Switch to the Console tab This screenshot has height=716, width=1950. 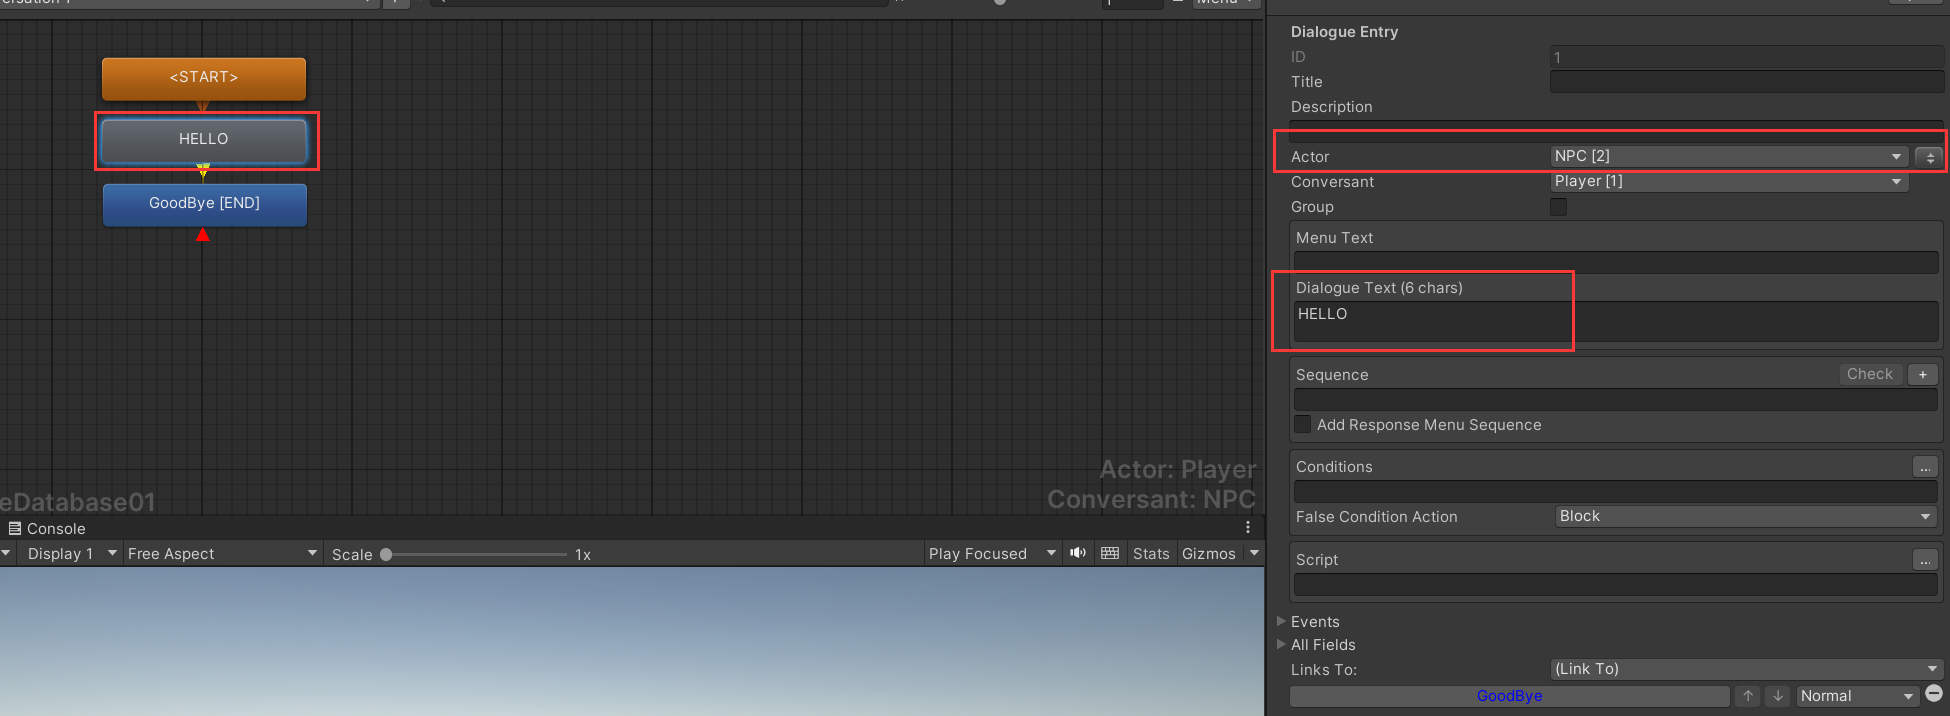(x=47, y=529)
